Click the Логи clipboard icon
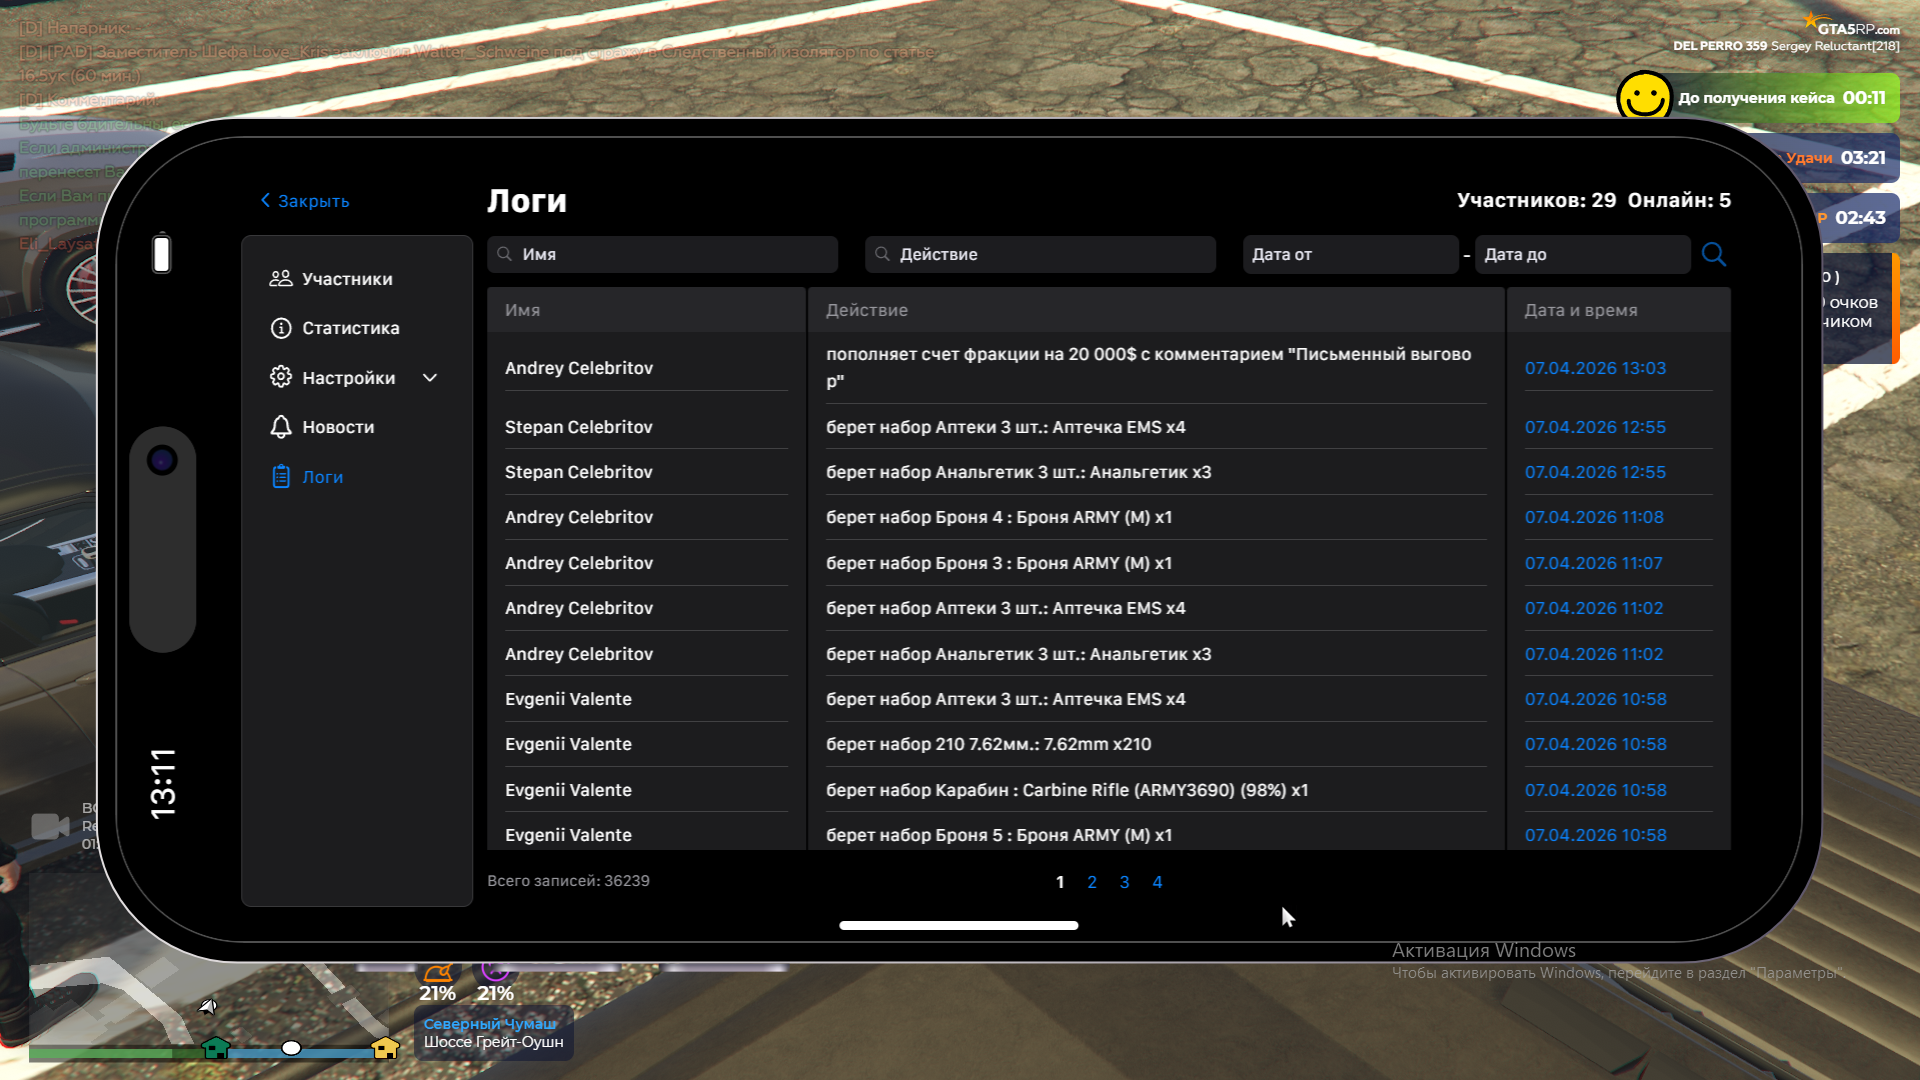The image size is (1920, 1080). tap(281, 477)
